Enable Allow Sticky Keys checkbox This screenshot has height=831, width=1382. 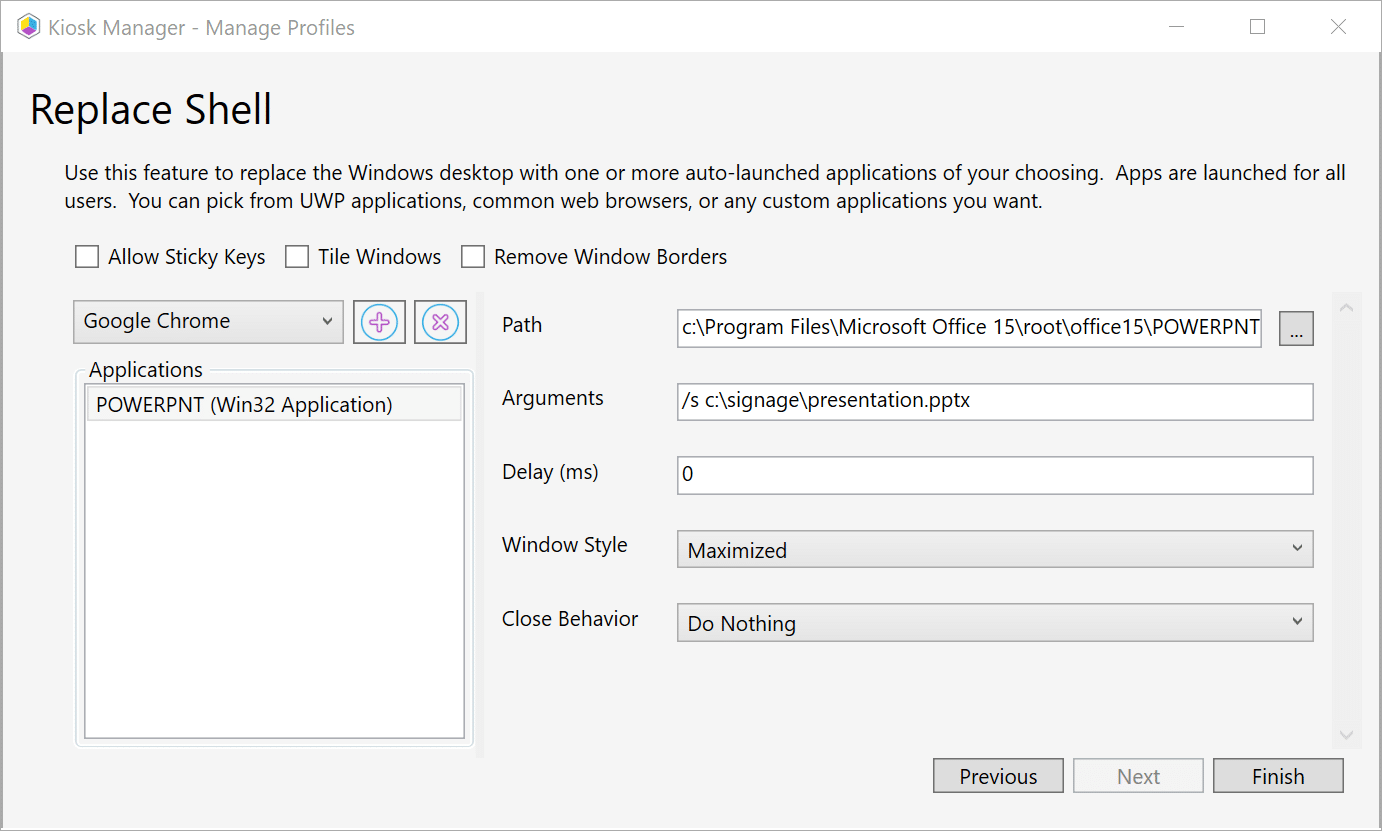tap(87, 257)
